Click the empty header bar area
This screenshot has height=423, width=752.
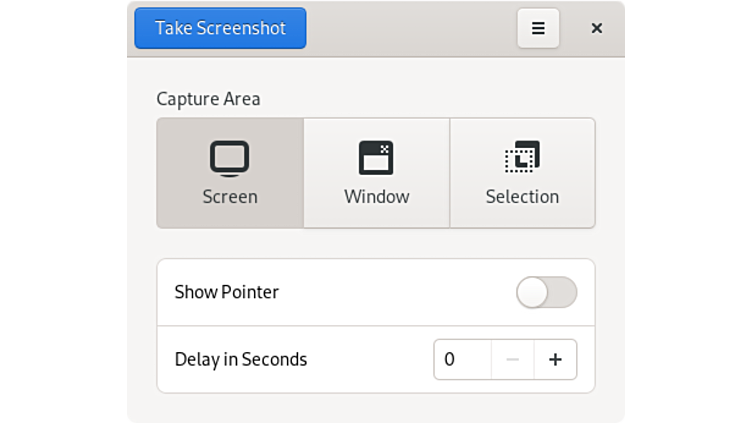tap(410, 28)
